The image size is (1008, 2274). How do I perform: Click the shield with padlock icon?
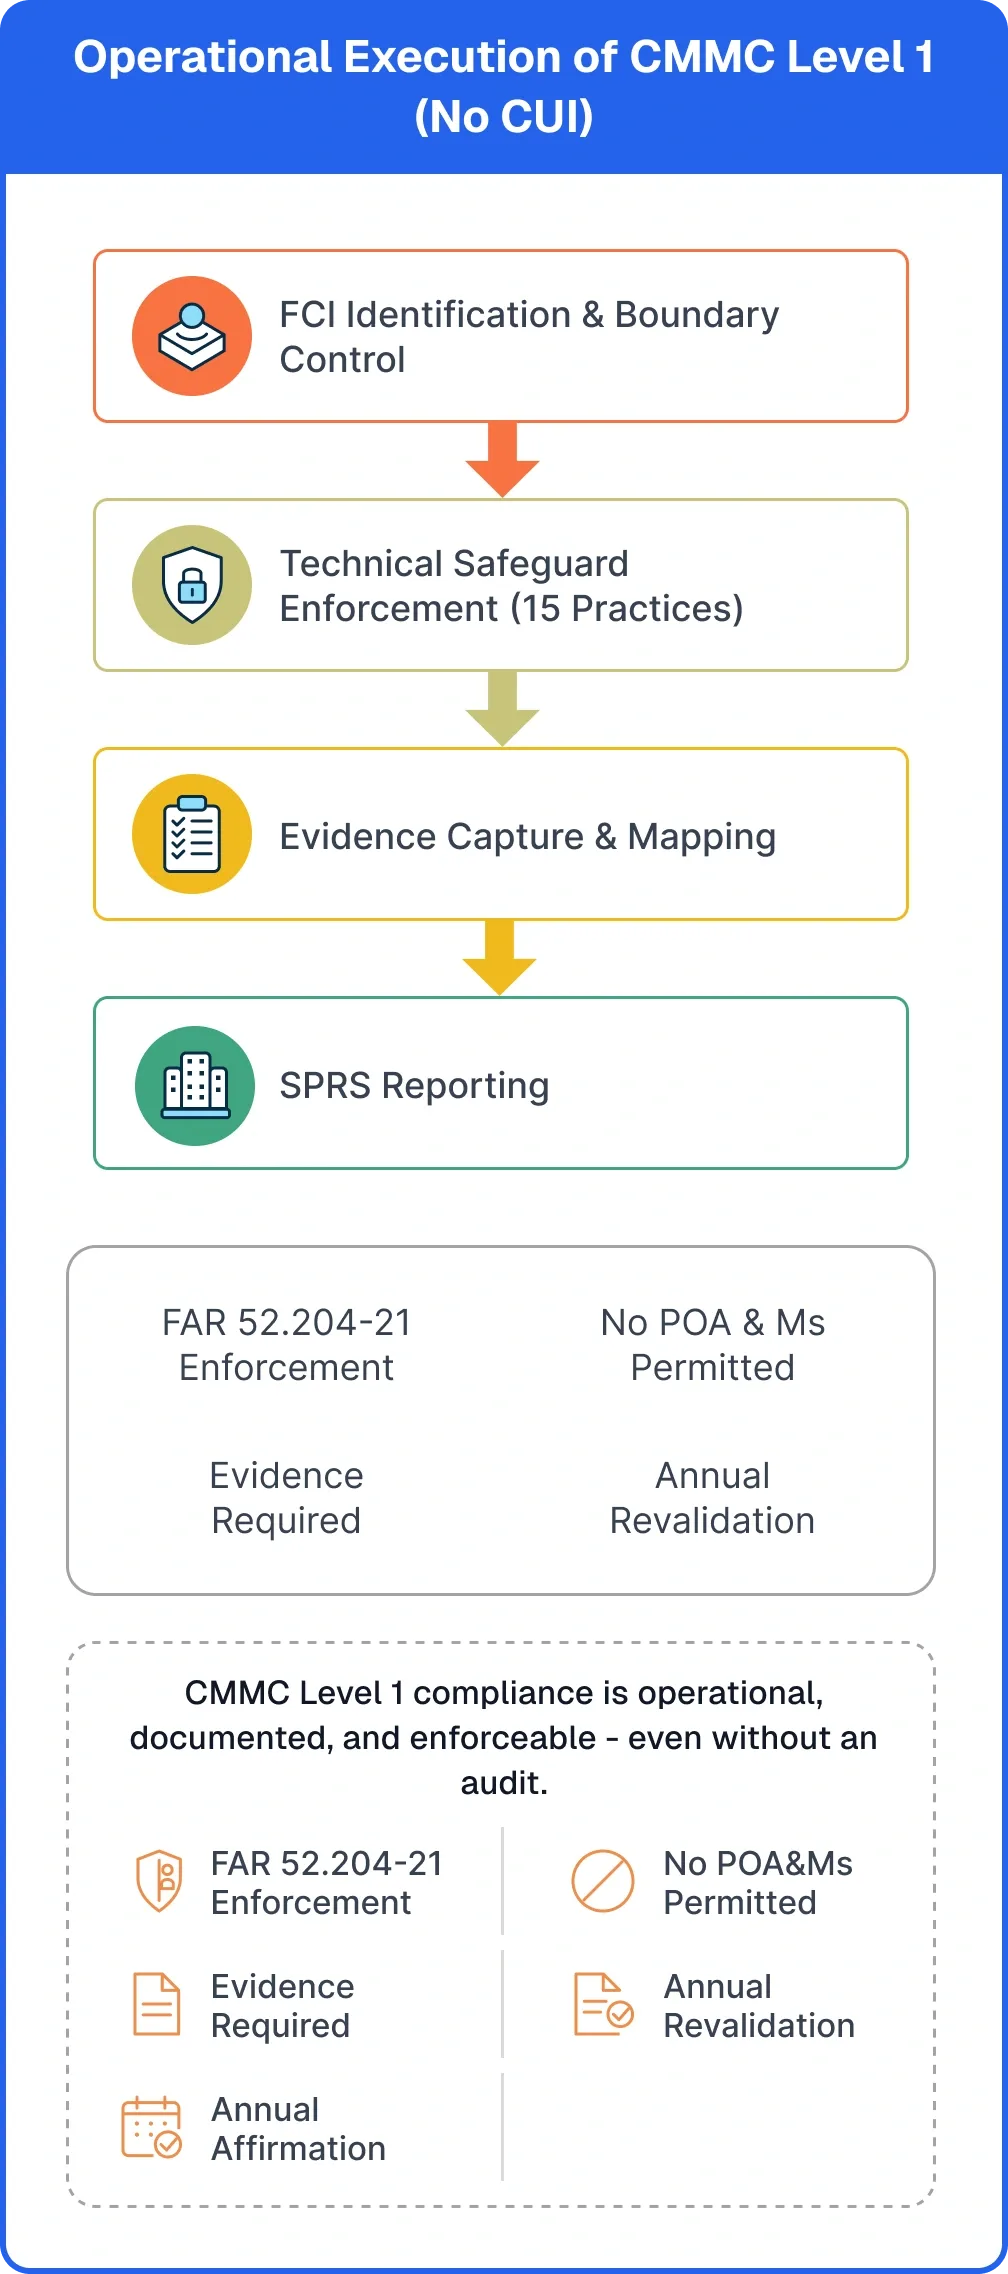(x=192, y=585)
